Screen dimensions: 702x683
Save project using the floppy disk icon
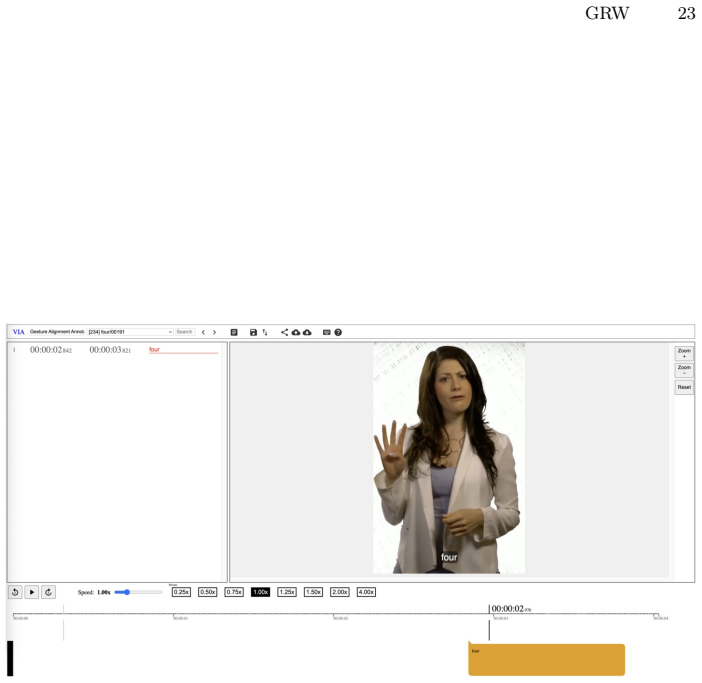[x=253, y=332]
